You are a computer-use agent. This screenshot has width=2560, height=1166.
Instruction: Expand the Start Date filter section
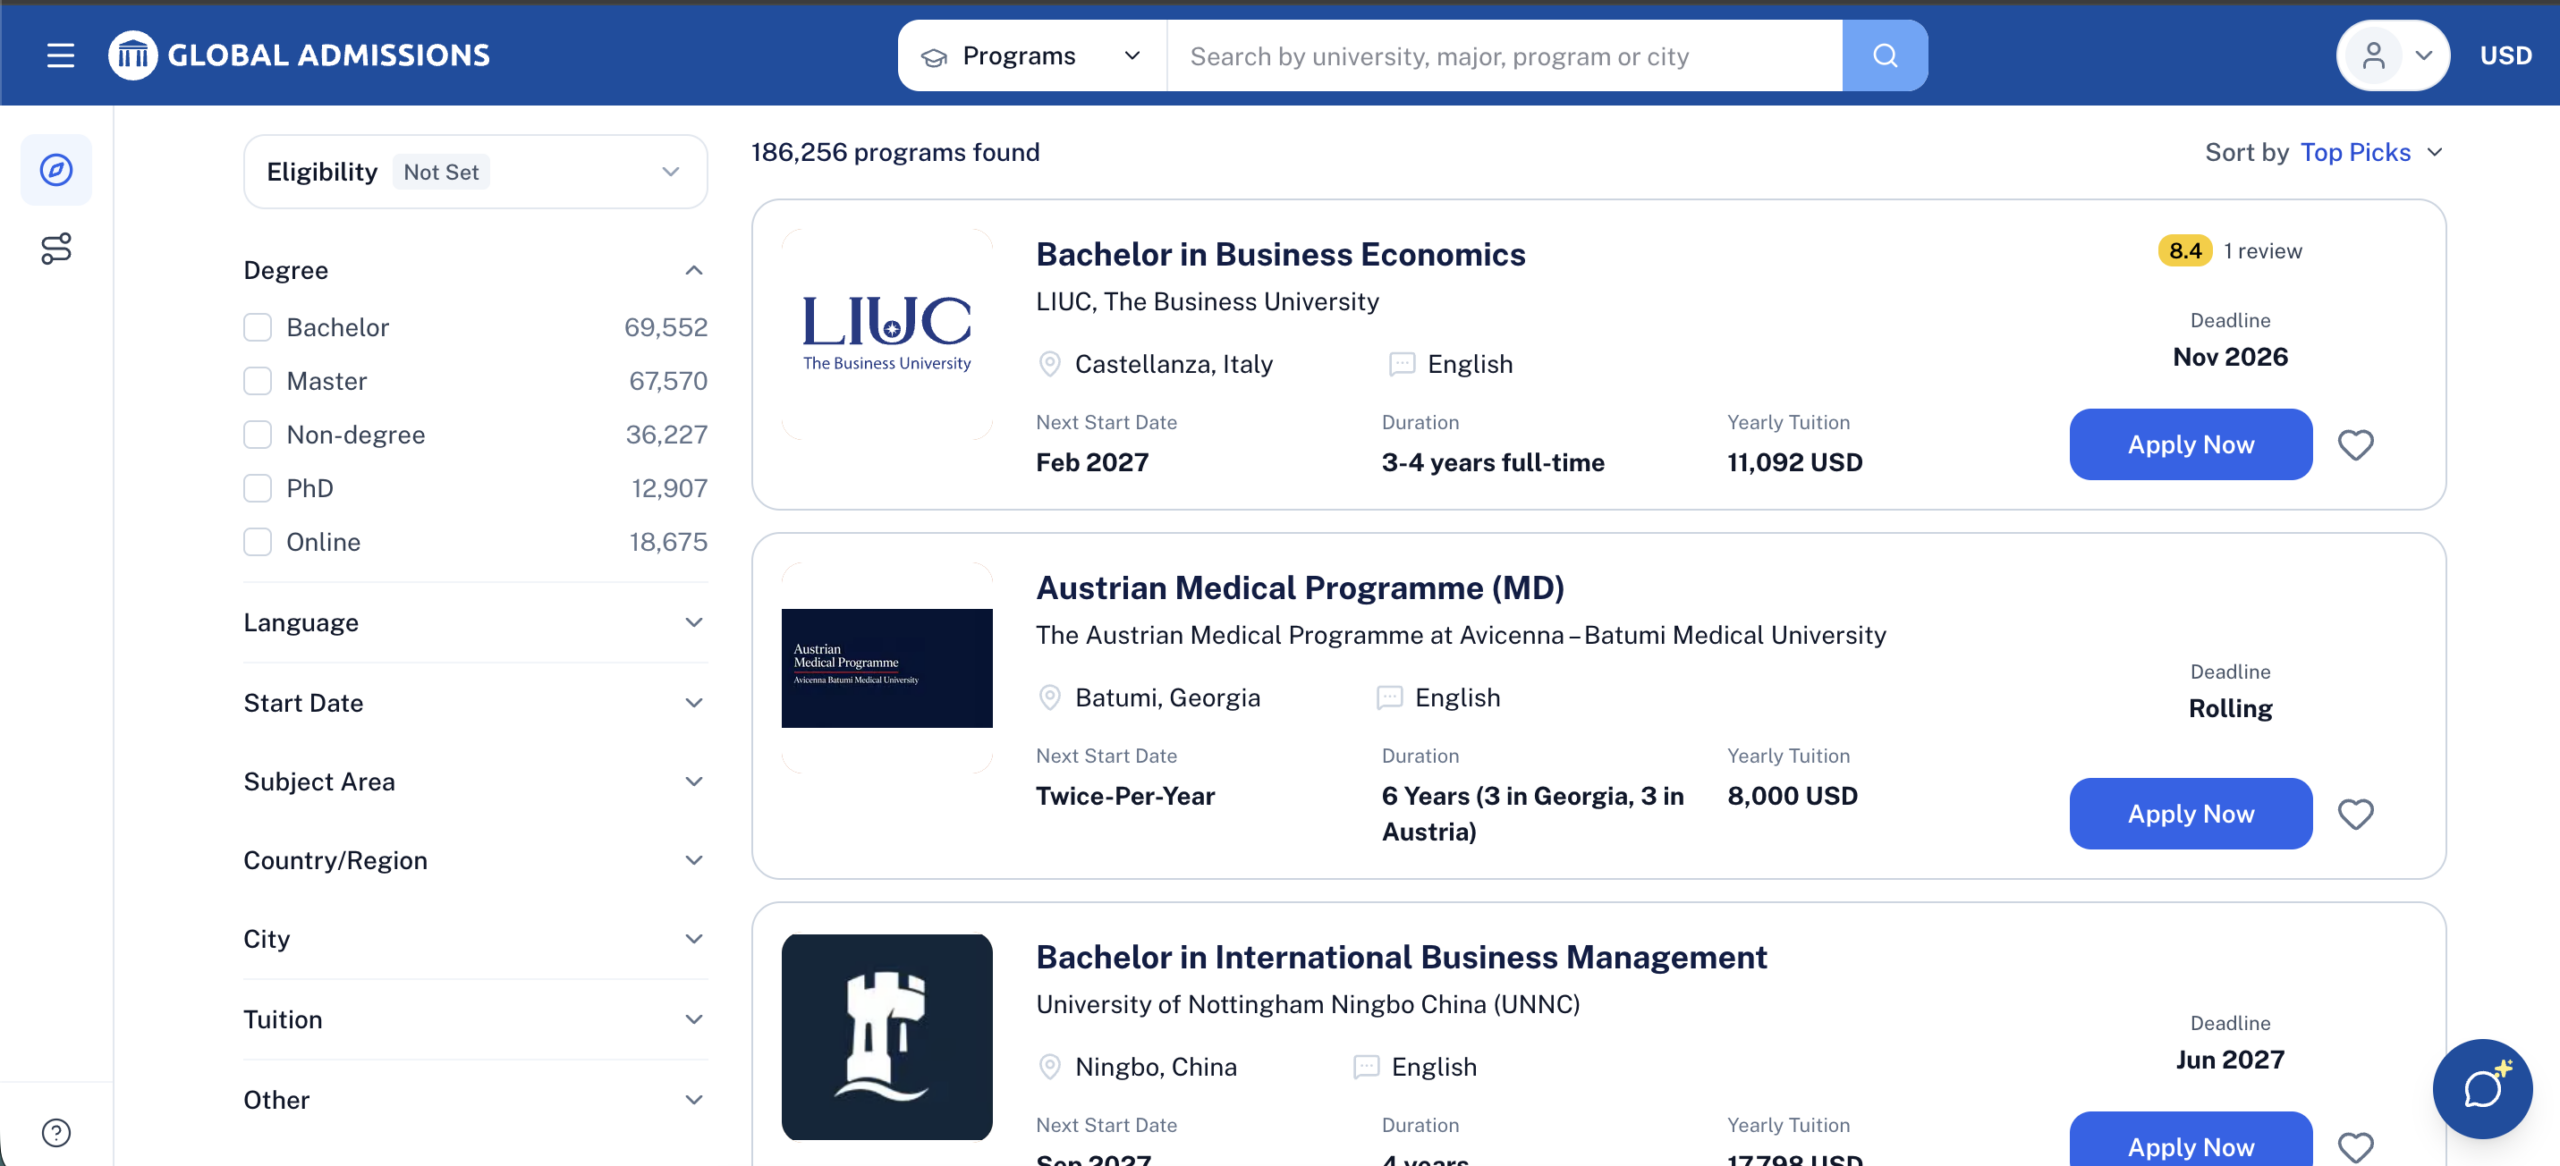[x=476, y=703]
